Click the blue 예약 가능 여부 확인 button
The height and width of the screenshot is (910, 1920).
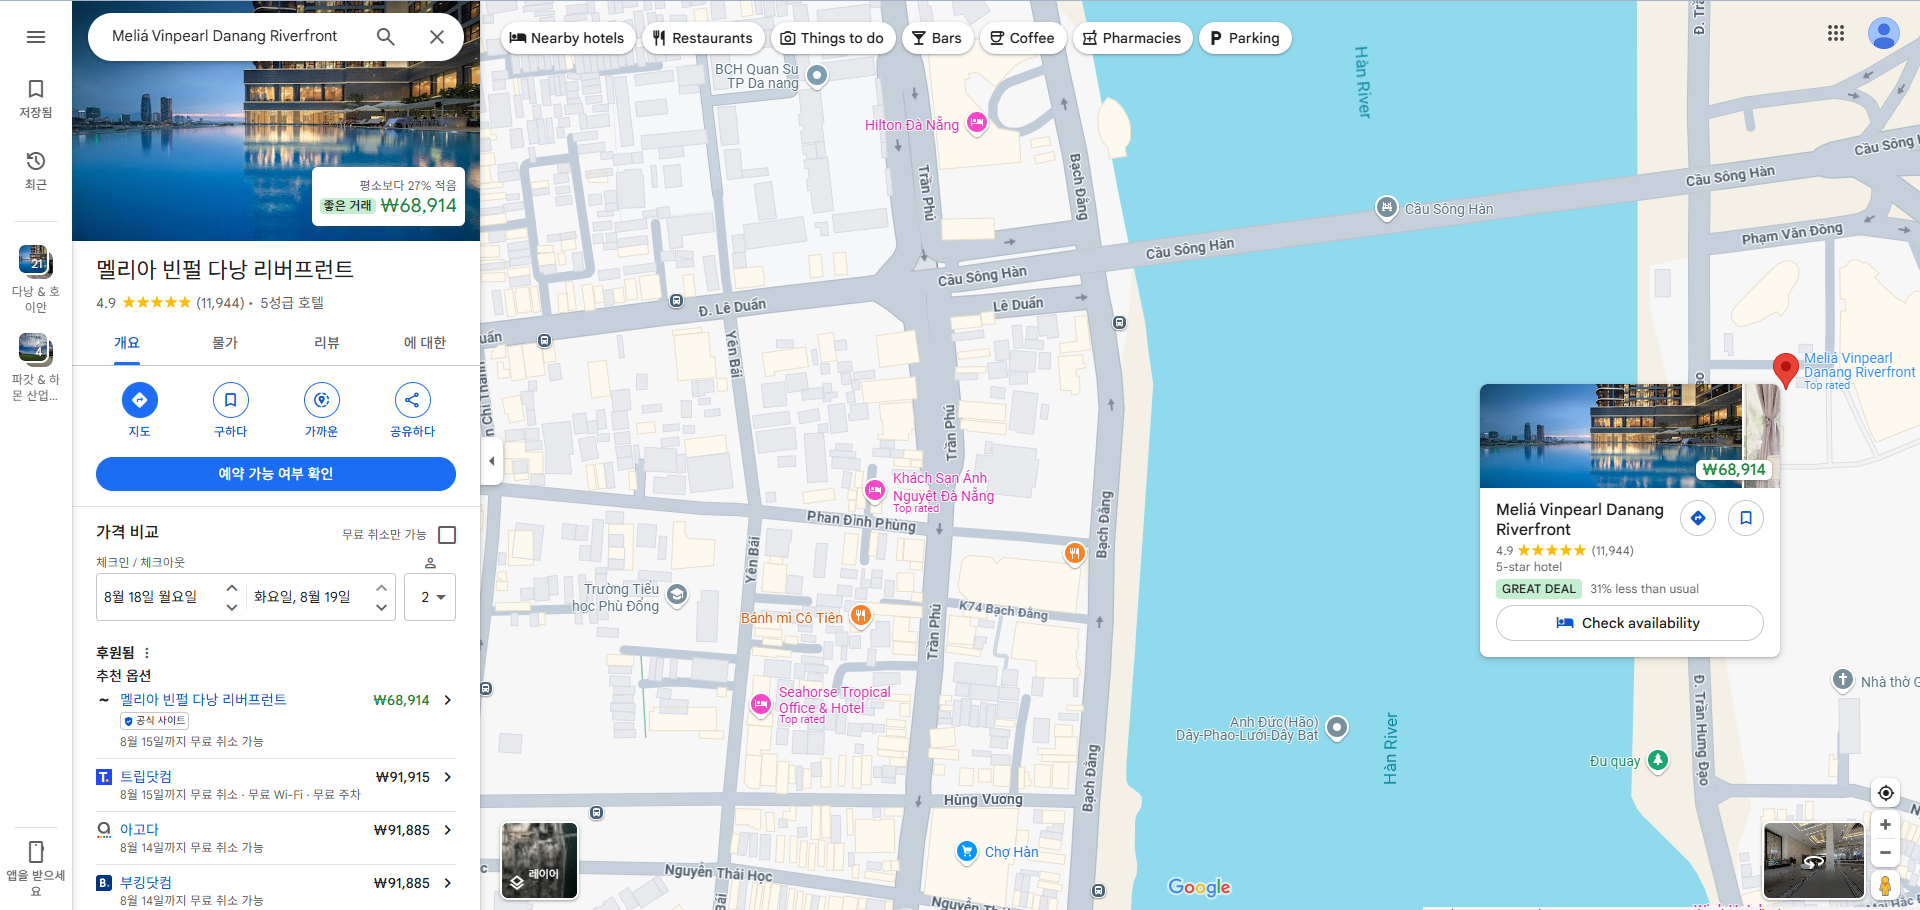(x=276, y=474)
